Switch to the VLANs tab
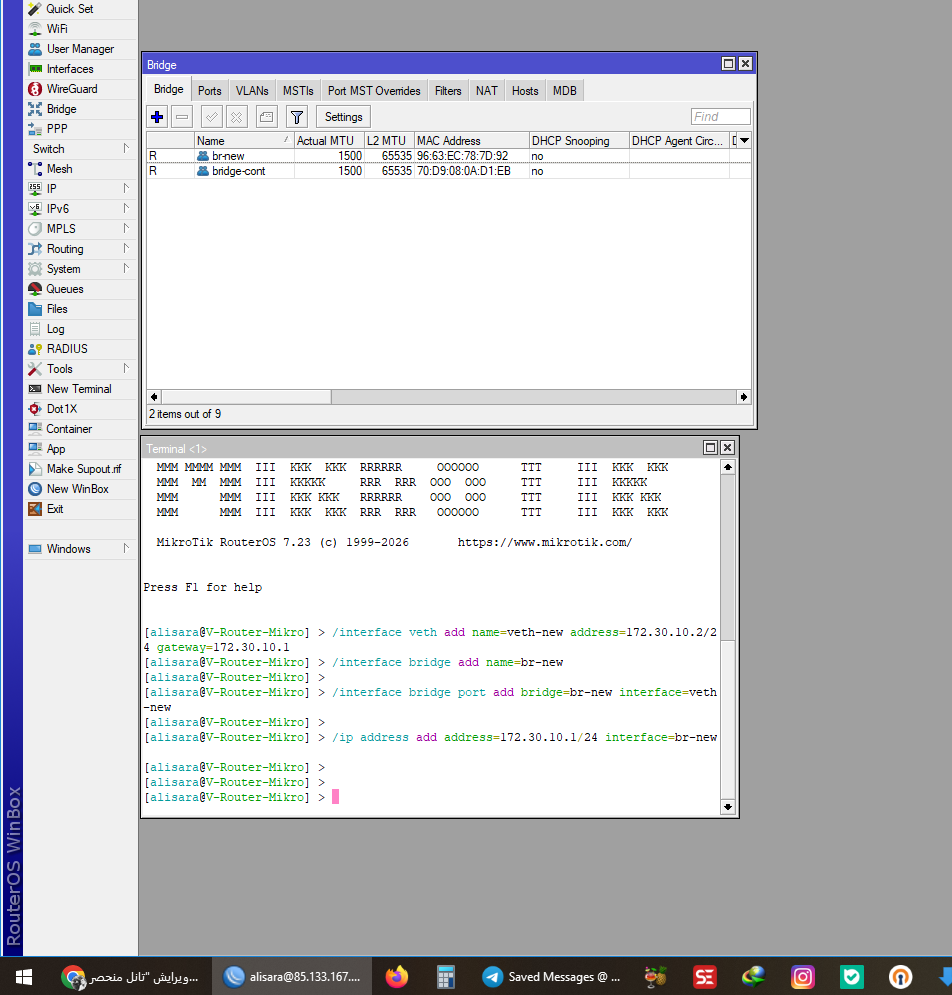 click(252, 91)
